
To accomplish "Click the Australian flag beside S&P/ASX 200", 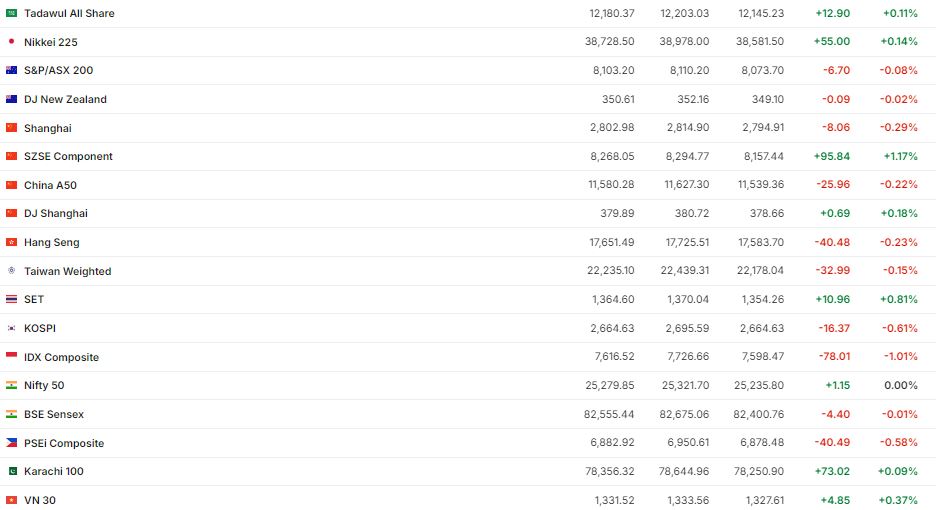I will [x=11, y=71].
